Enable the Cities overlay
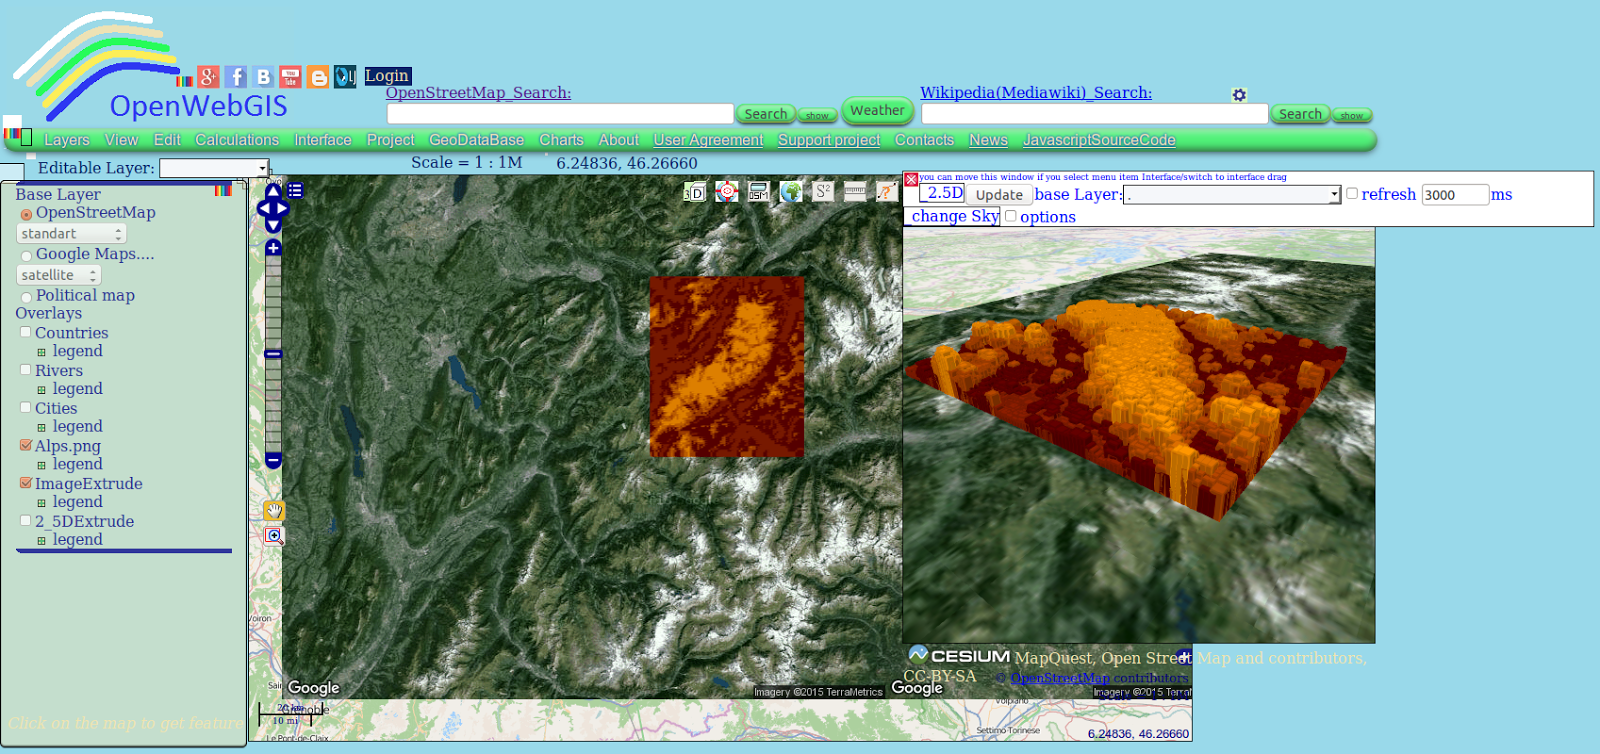The height and width of the screenshot is (754, 1600). 26,407
